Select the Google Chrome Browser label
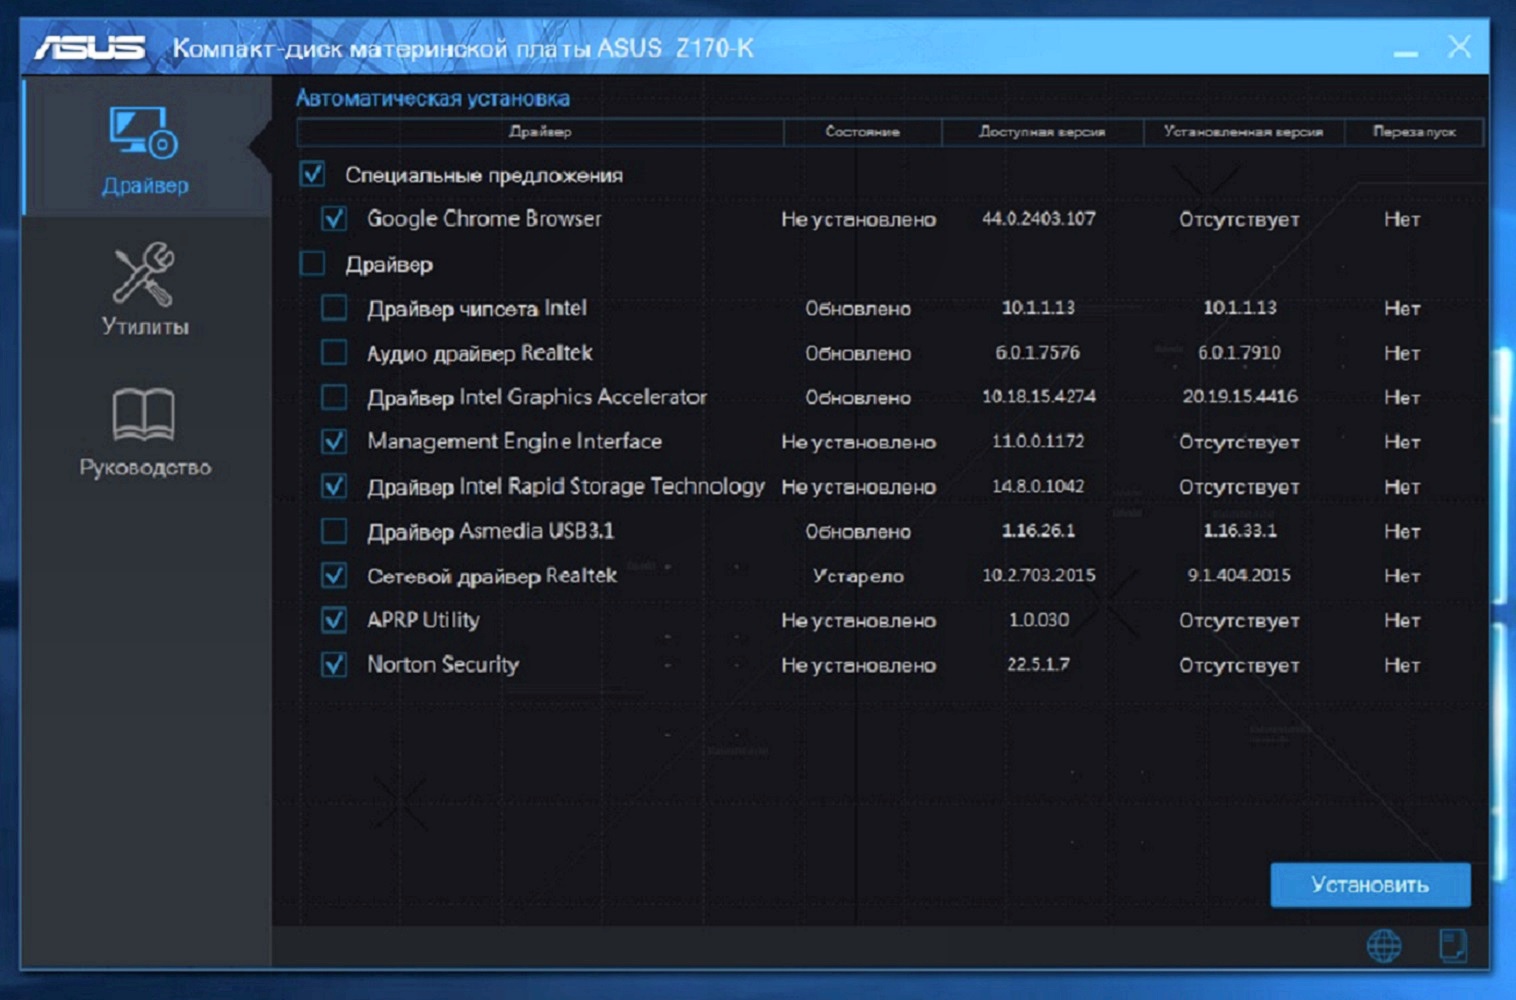The image size is (1516, 1000). click(484, 218)
